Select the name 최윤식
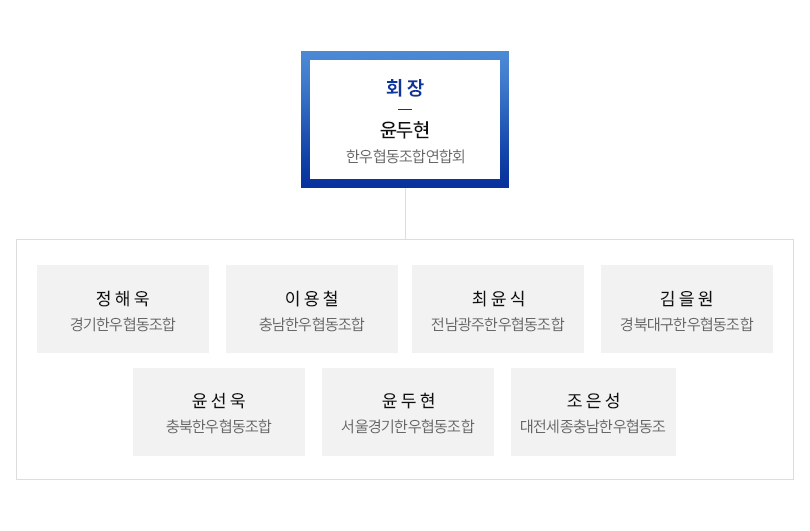 (x=498, y=298)
